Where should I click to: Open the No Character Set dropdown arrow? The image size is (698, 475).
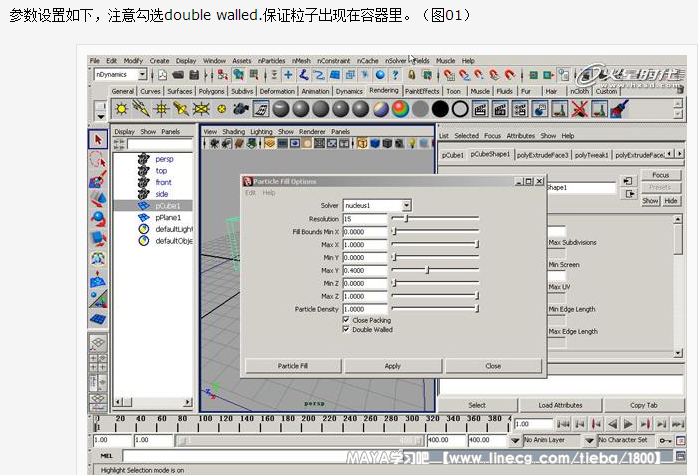[589, 440]
